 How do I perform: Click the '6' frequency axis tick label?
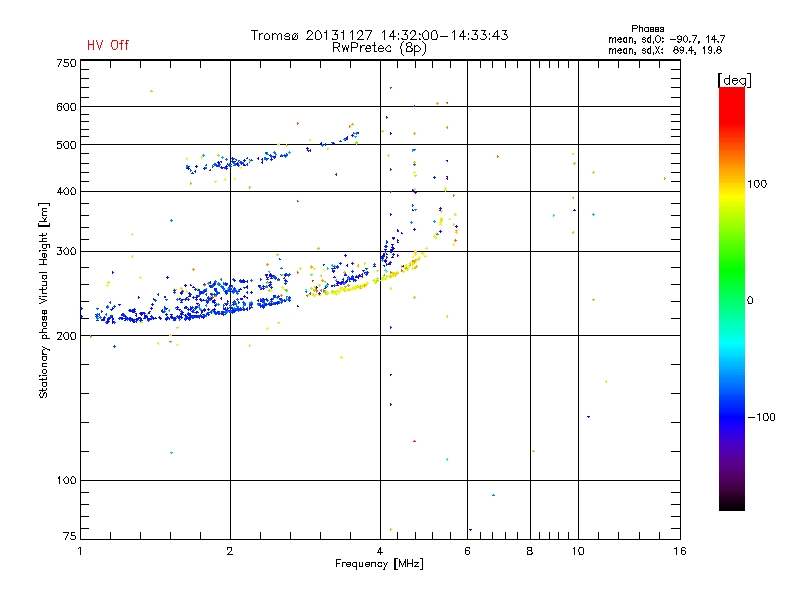click(467, 551)
